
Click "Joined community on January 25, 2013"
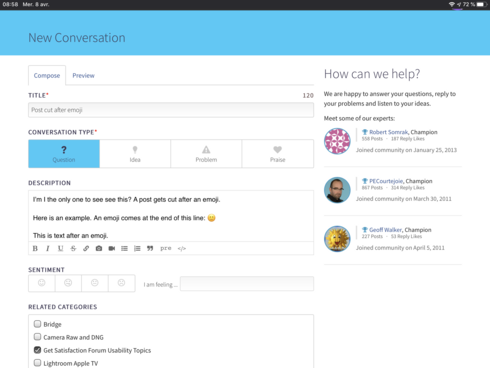[x=406, y=150]
